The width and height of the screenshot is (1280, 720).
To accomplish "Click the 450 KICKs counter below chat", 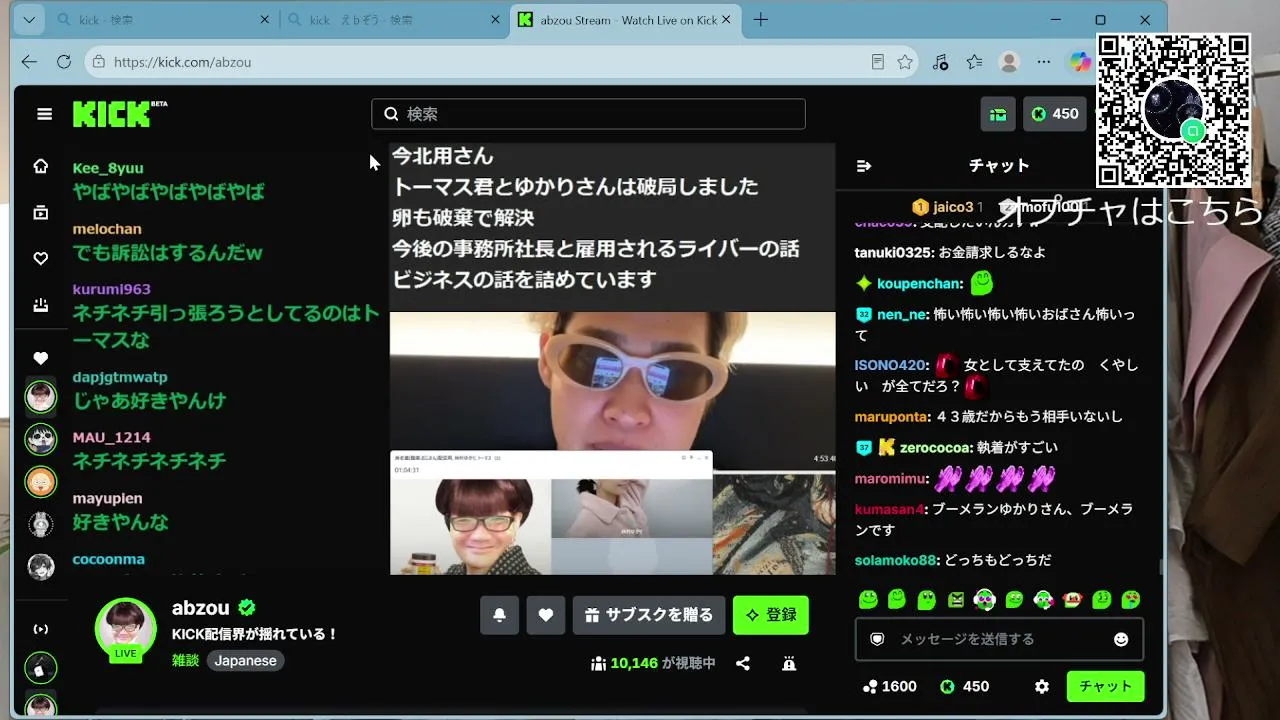I will (x=965, y=686).
